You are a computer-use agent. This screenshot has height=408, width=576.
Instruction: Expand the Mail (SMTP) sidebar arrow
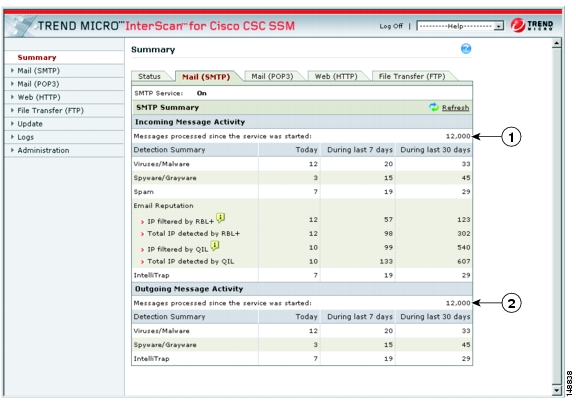(x=12, y=71)
